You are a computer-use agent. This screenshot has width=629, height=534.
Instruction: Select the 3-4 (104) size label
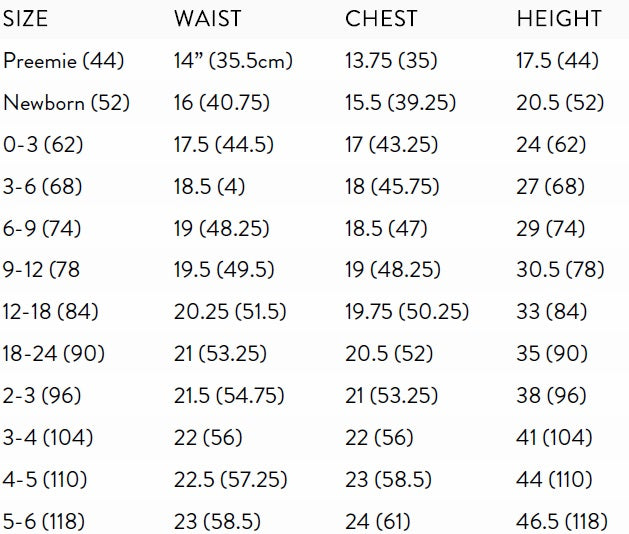pyautogui.click(x=48, y=438)
